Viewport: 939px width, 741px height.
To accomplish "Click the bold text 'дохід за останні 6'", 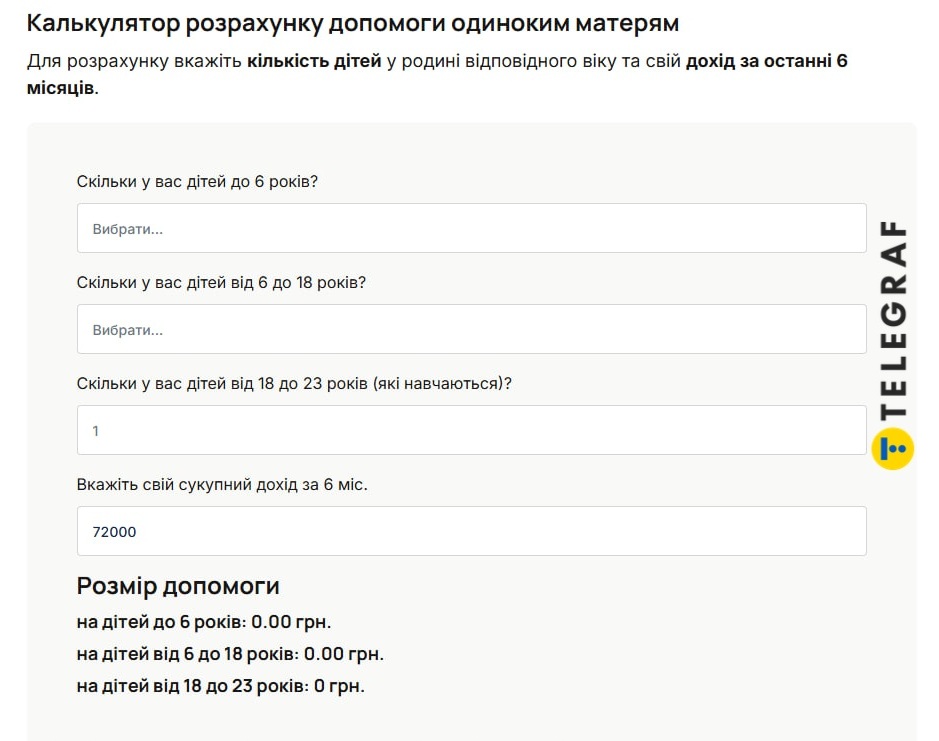I will coord(766,61).
